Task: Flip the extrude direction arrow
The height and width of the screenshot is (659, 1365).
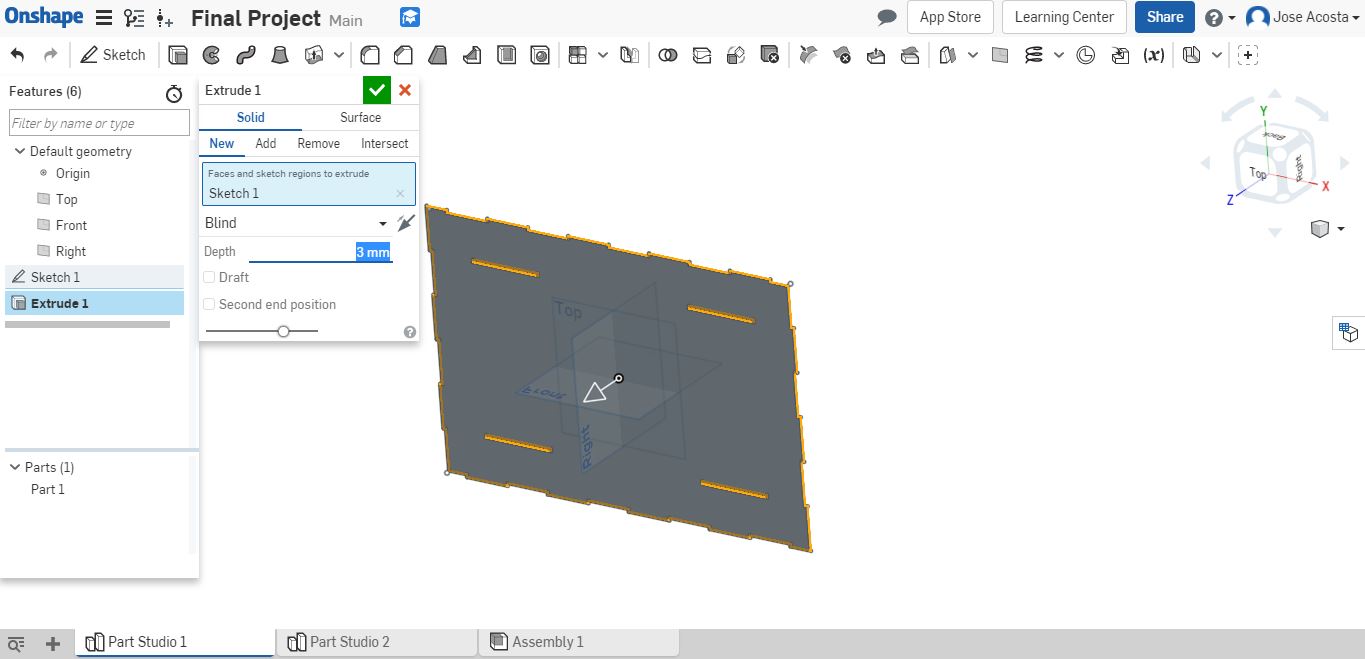Action: (405, 223)
